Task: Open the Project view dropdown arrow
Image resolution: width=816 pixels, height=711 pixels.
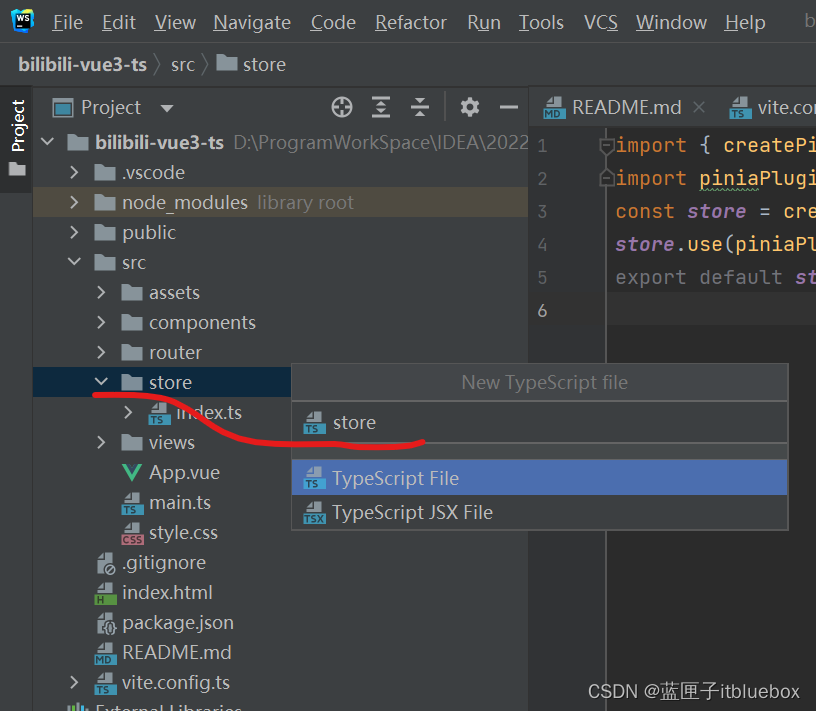Action: click(x=167, y=108)
